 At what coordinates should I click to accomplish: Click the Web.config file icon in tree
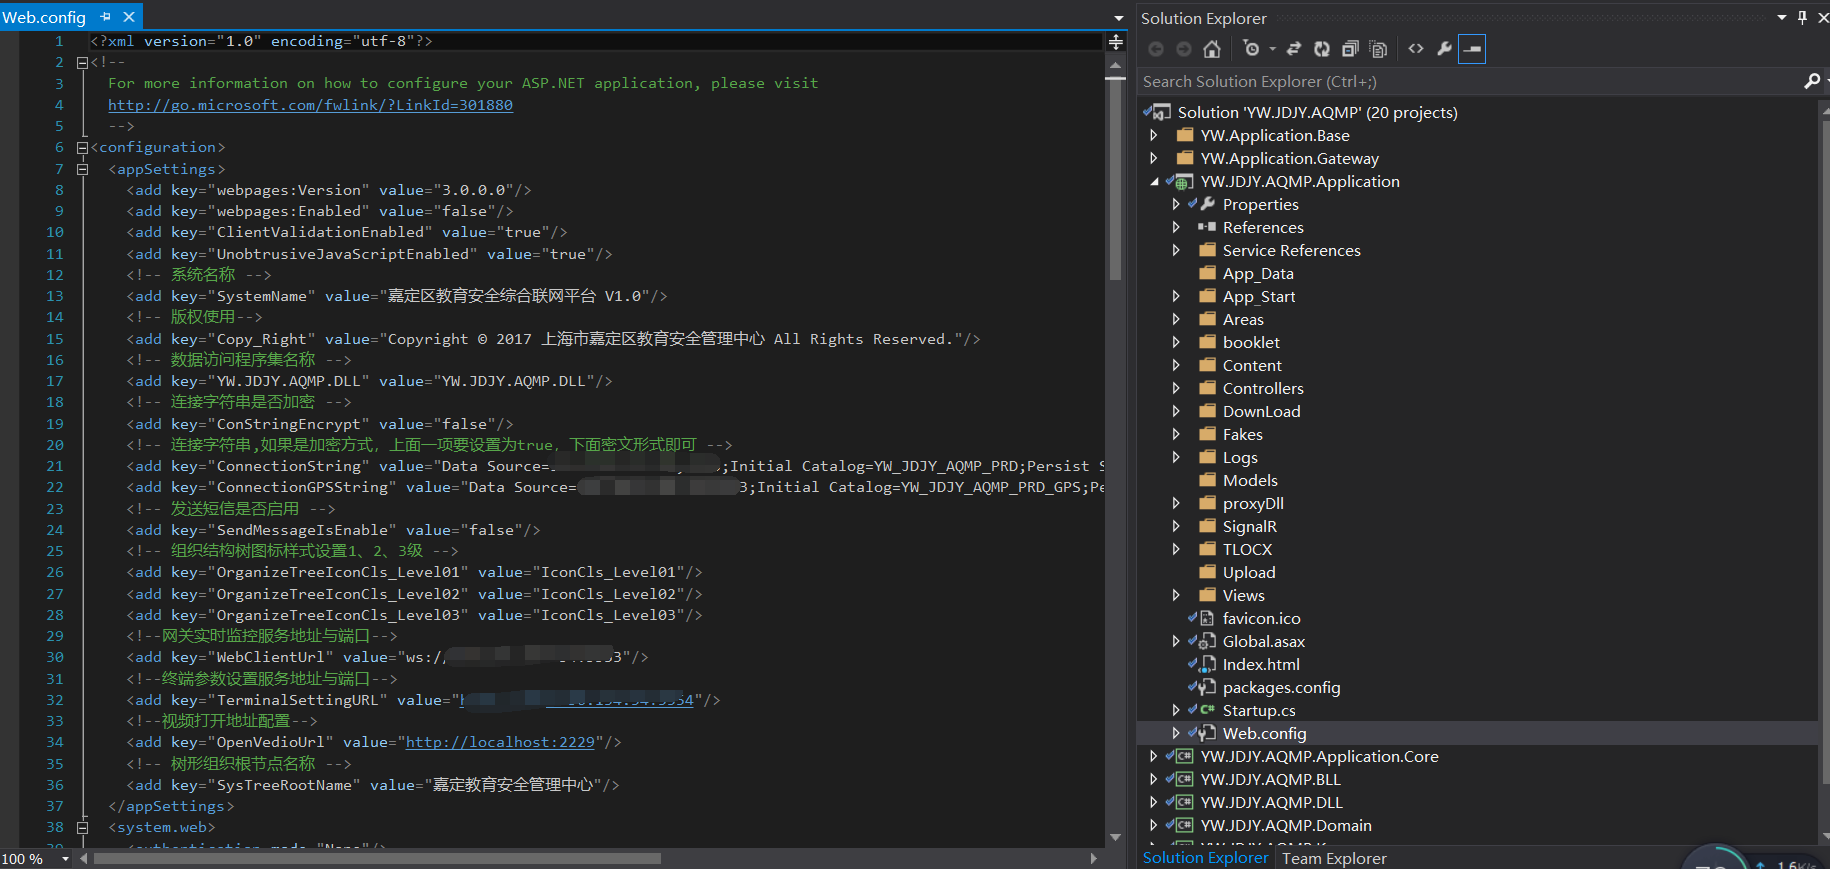tap(1207, 733)
